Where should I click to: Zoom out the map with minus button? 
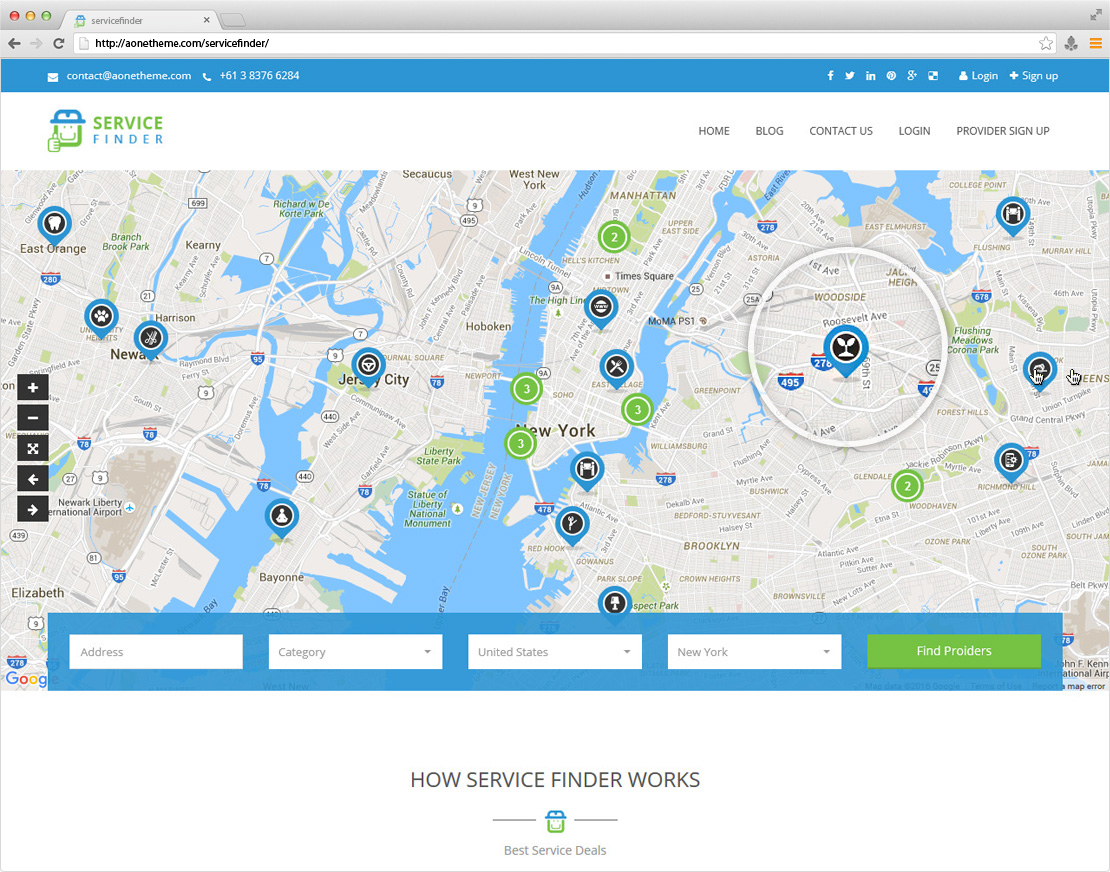click(x=33, y=418)
